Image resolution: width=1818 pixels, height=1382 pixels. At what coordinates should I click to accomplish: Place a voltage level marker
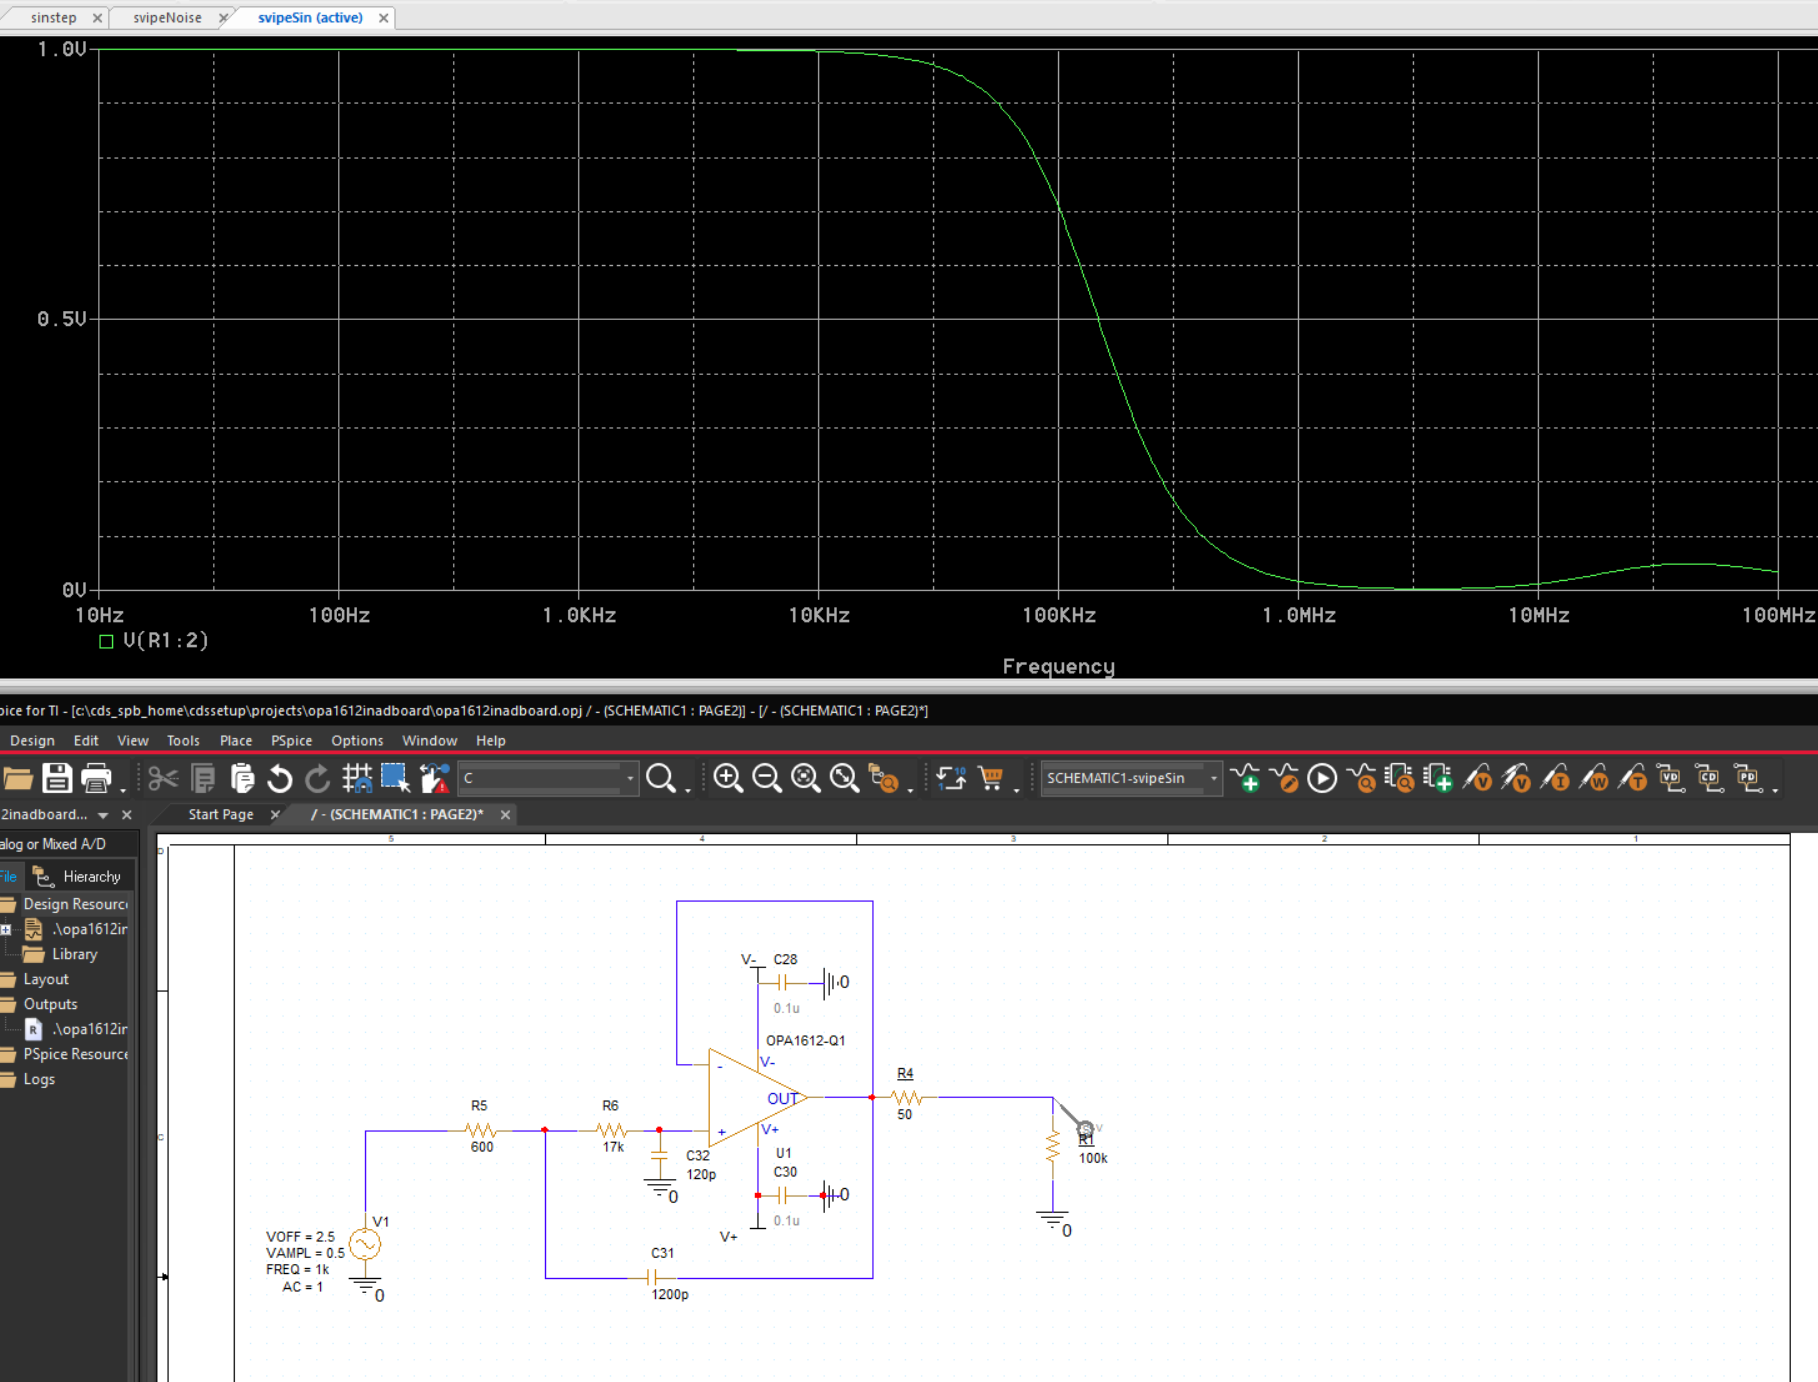tap(1477, 778)
